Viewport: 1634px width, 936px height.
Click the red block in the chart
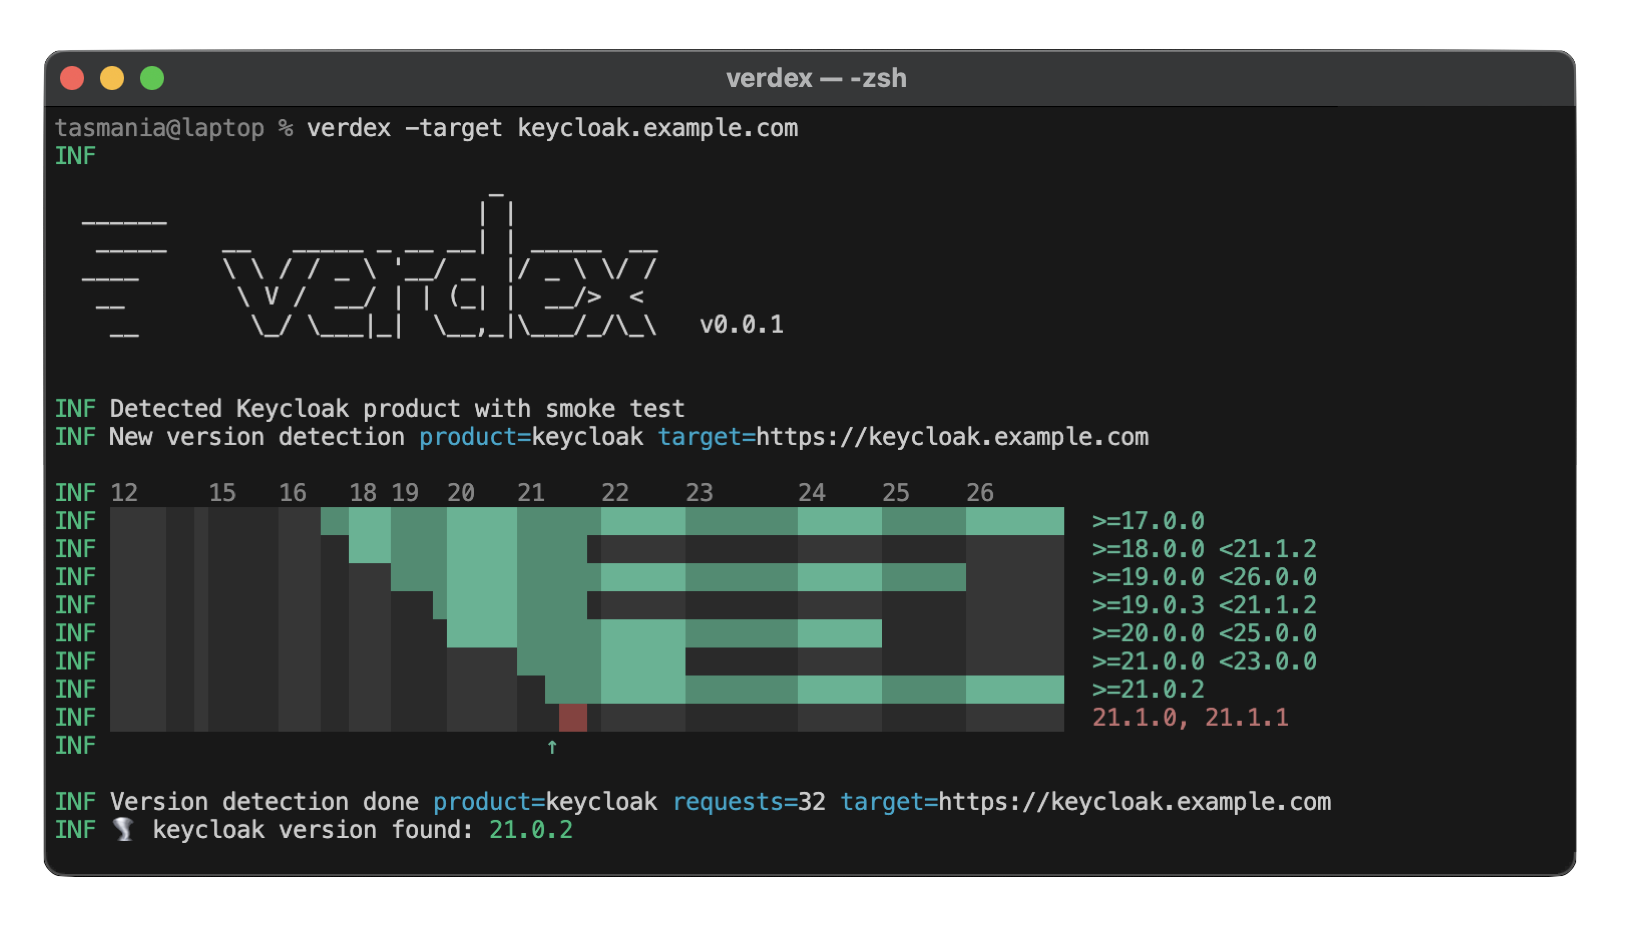[573, 718]
